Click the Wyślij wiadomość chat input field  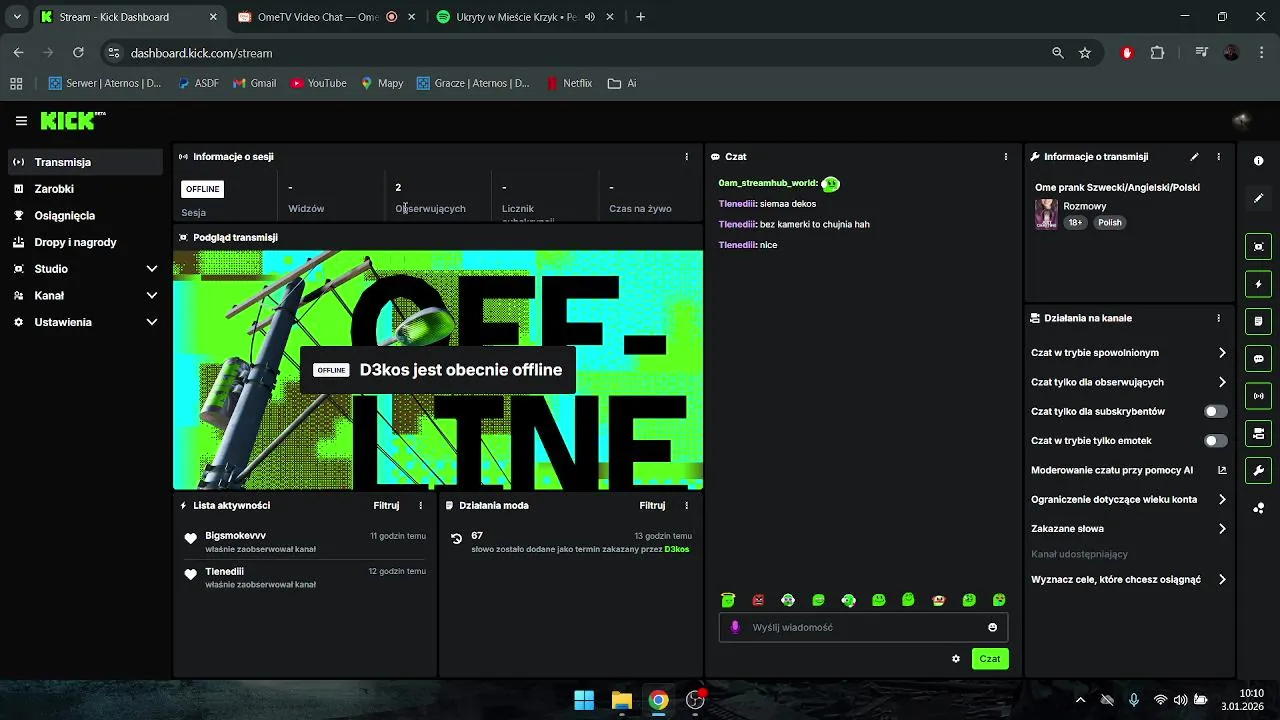click(x=863, y=627)
